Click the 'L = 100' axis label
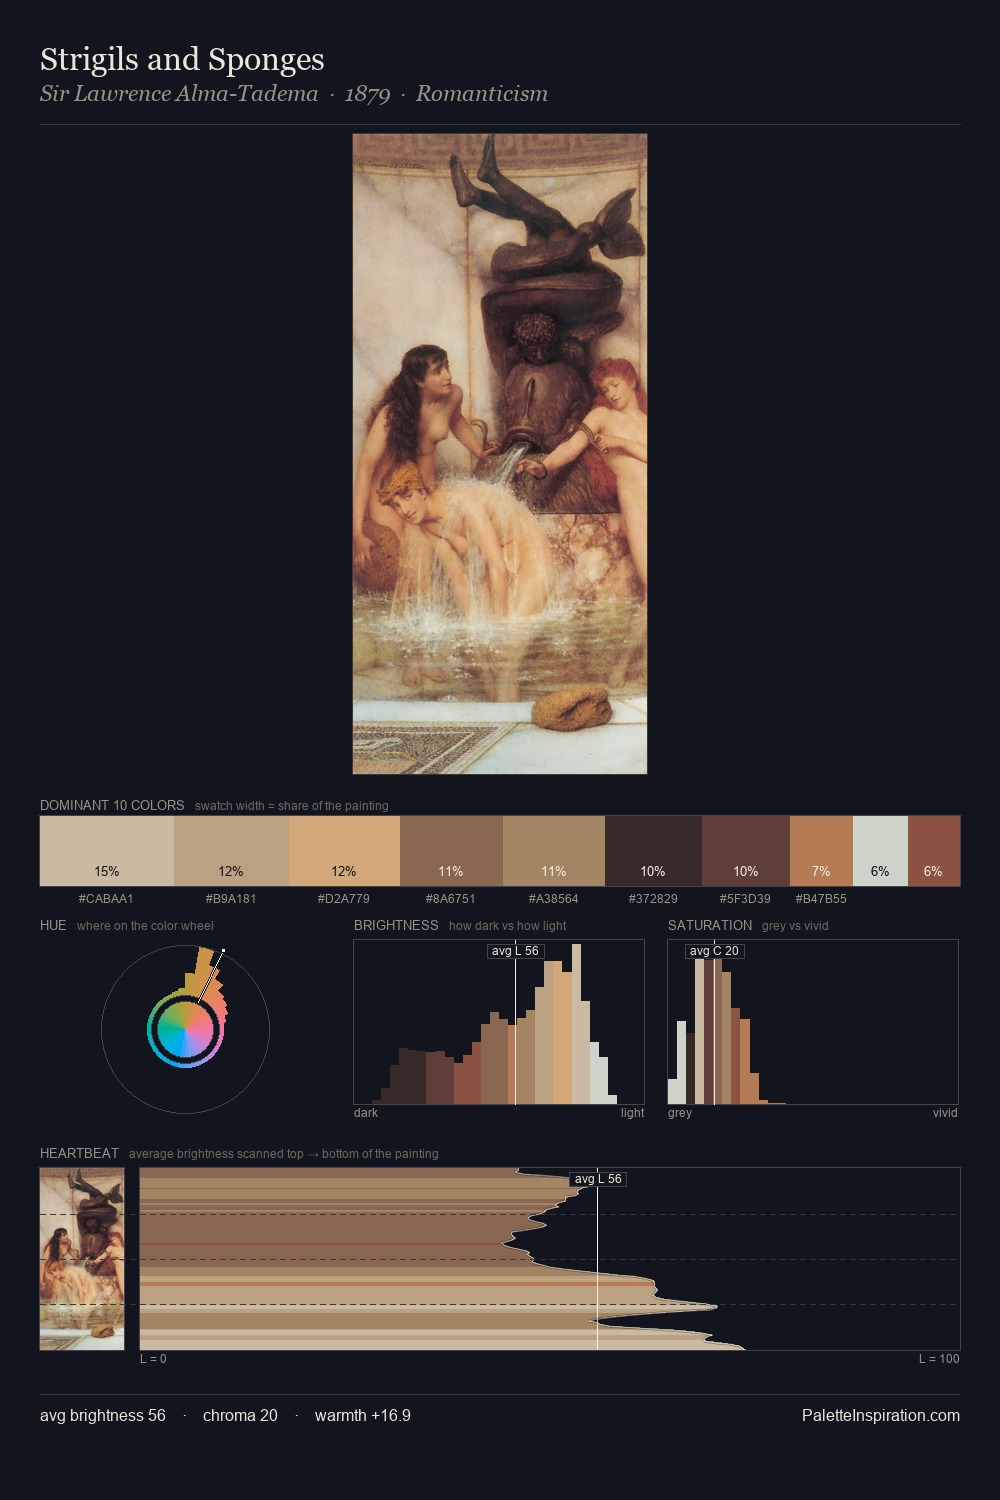This screenshot has width=1000, height=1500. (x=939, y=1359)
